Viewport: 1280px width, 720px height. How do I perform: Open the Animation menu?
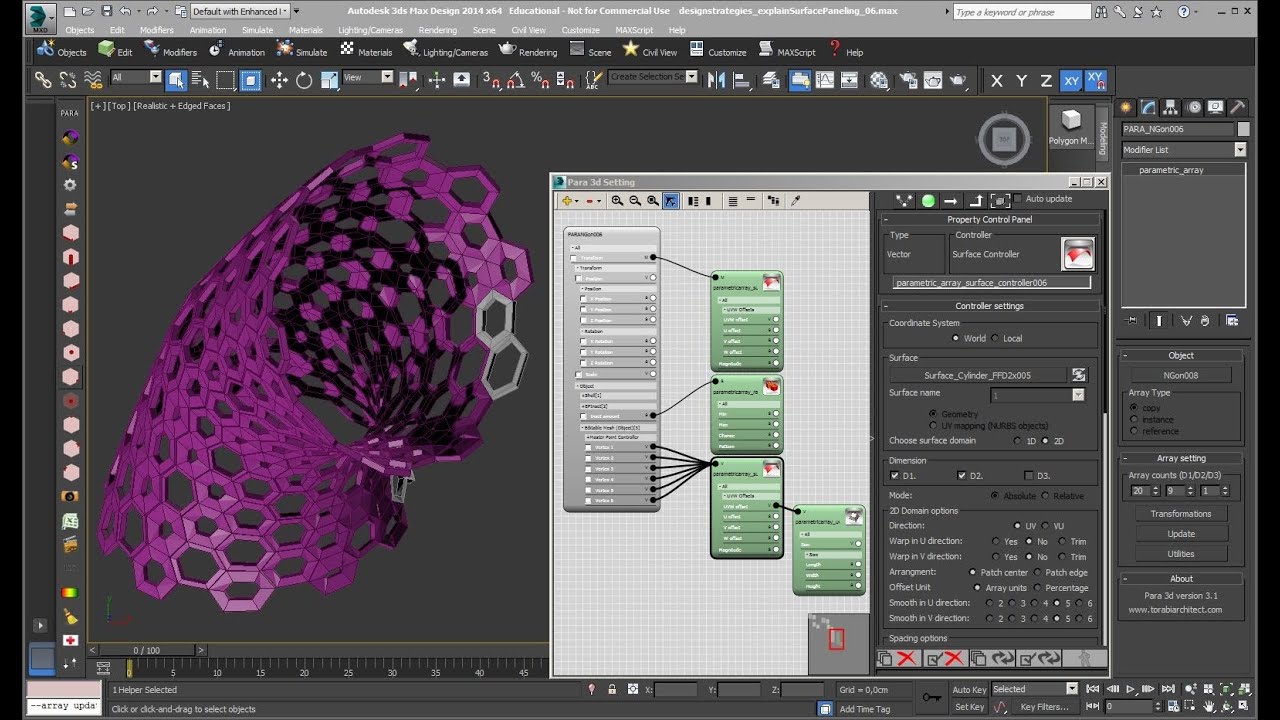pos(208,30)
